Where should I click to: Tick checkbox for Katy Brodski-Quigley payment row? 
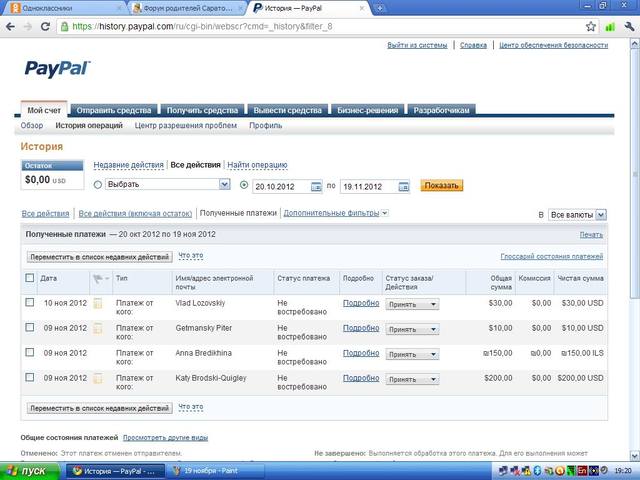tap(29, 378)
